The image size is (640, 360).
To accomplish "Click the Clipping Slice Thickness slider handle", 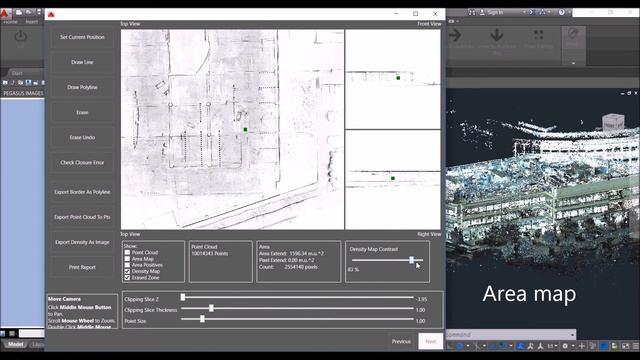I will [211, 308].
